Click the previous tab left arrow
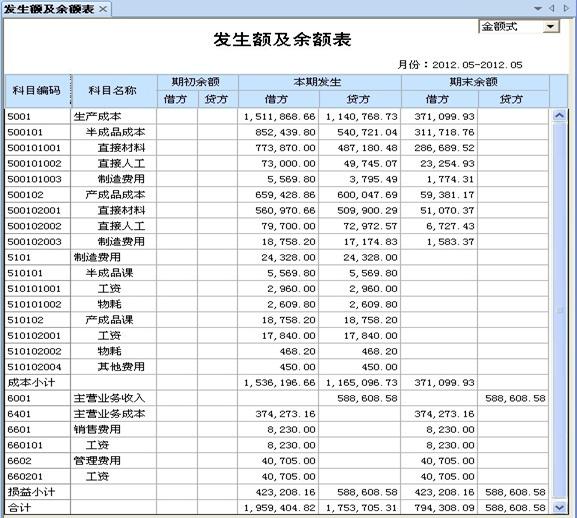 click(552, 8)
